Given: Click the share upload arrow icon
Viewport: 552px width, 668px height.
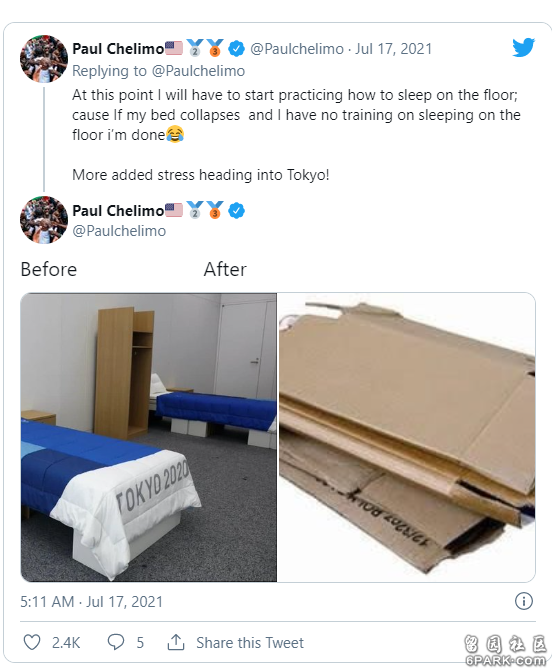Looking at the screenshot, I should tap(176, 642).
